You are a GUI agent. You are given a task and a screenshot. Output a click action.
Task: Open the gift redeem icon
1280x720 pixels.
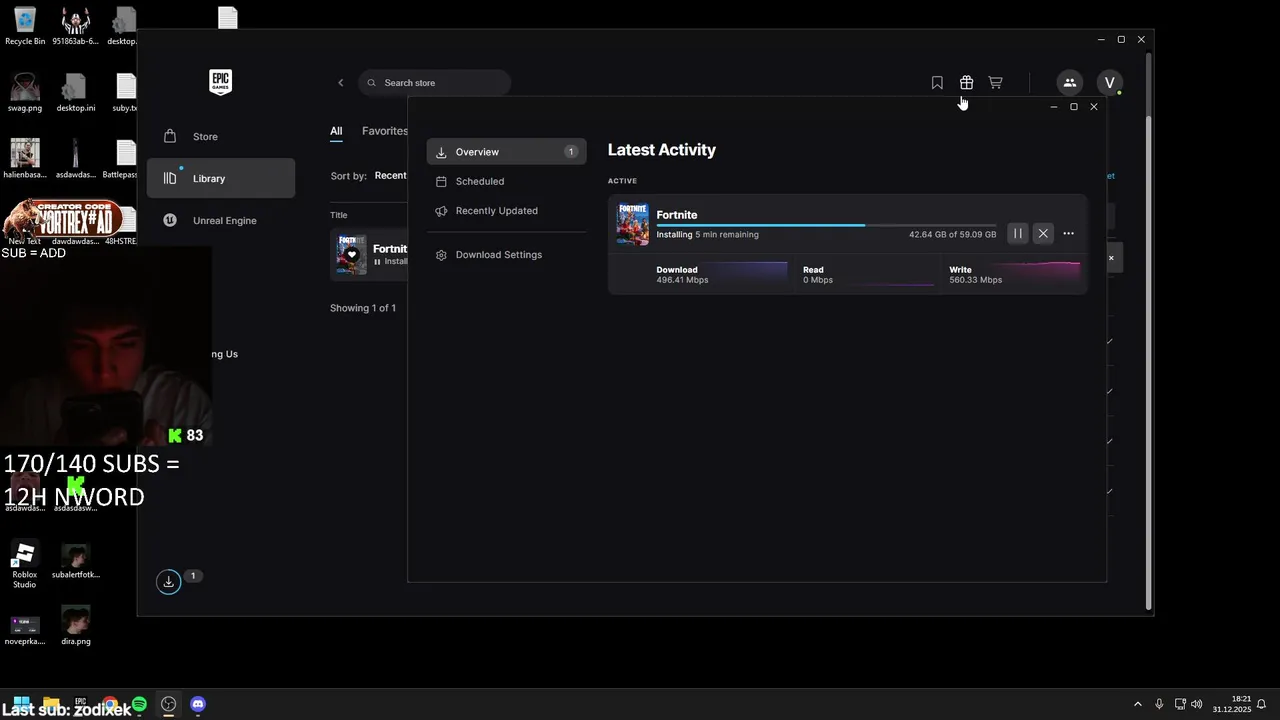966,83
